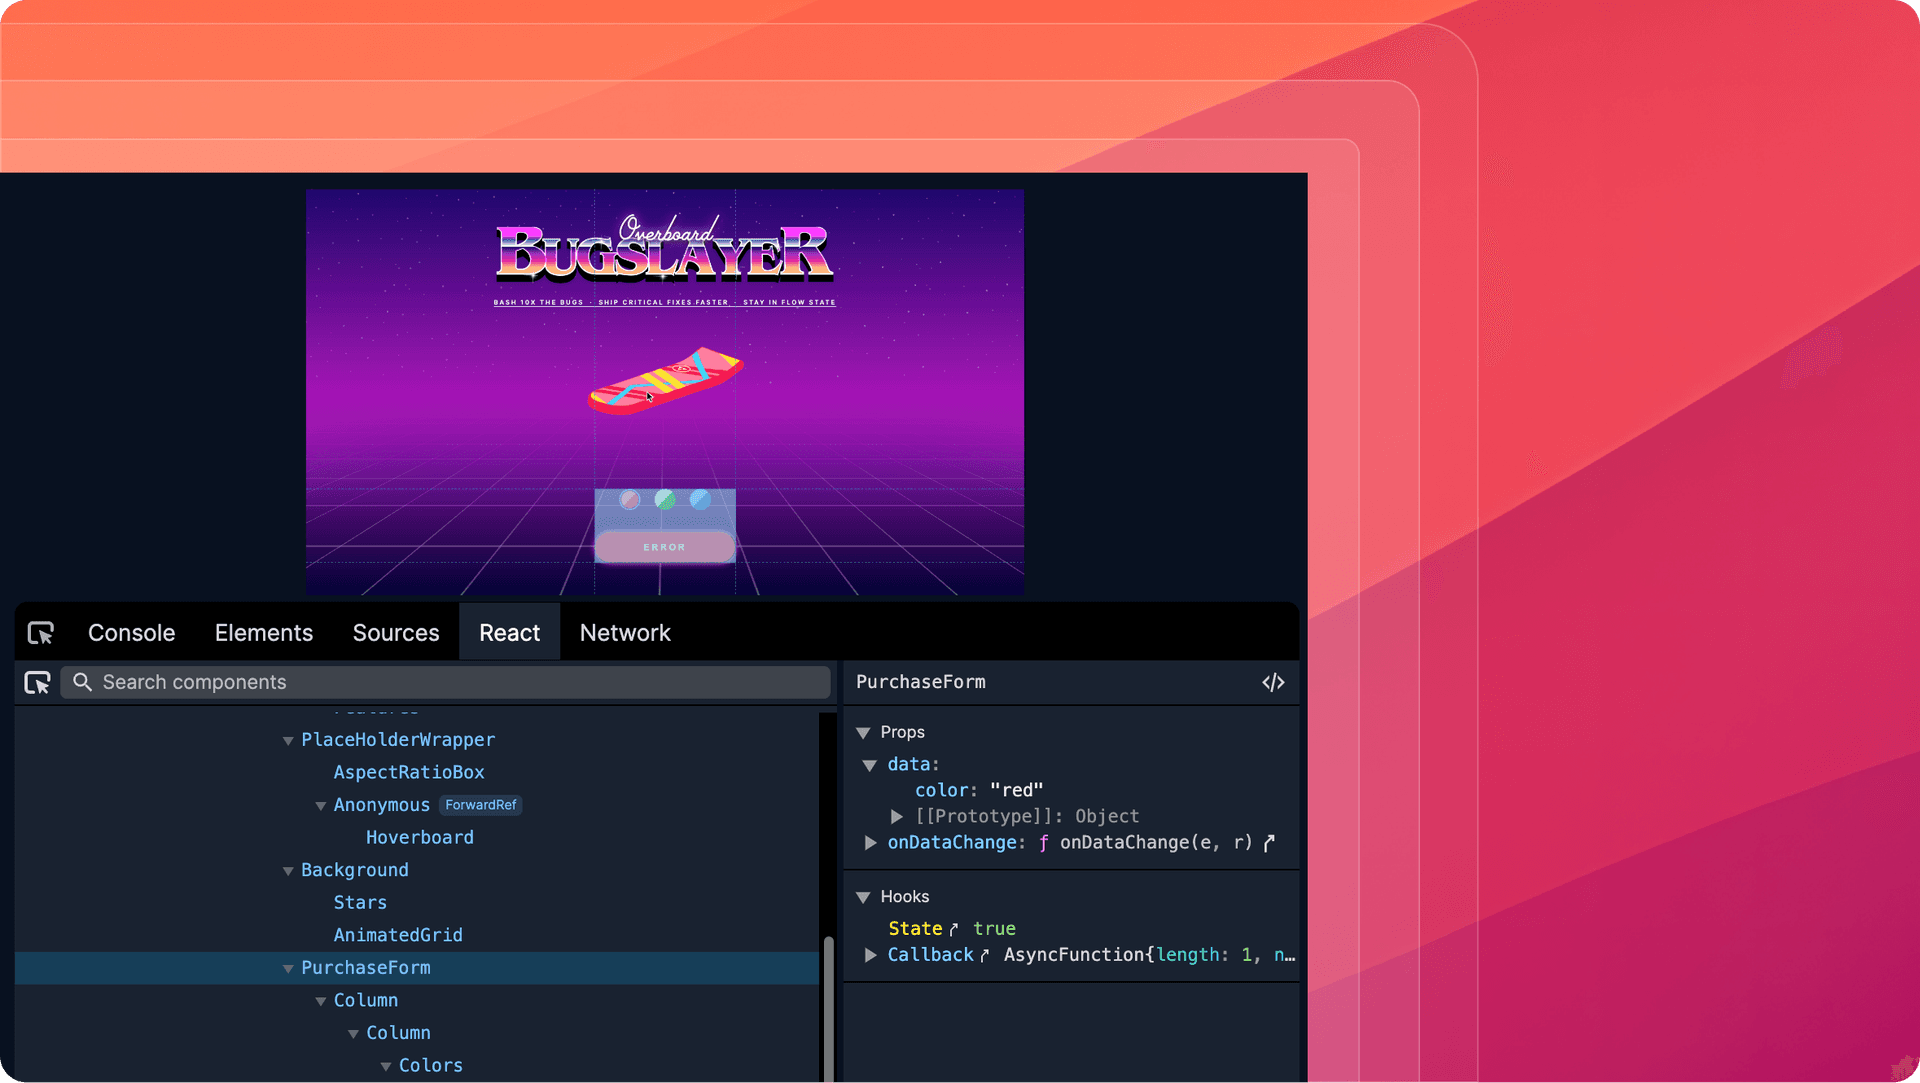Open the Network tab
This screenshot has height=1083, width=1920.
pyautogui.click(x=624, y=632)
